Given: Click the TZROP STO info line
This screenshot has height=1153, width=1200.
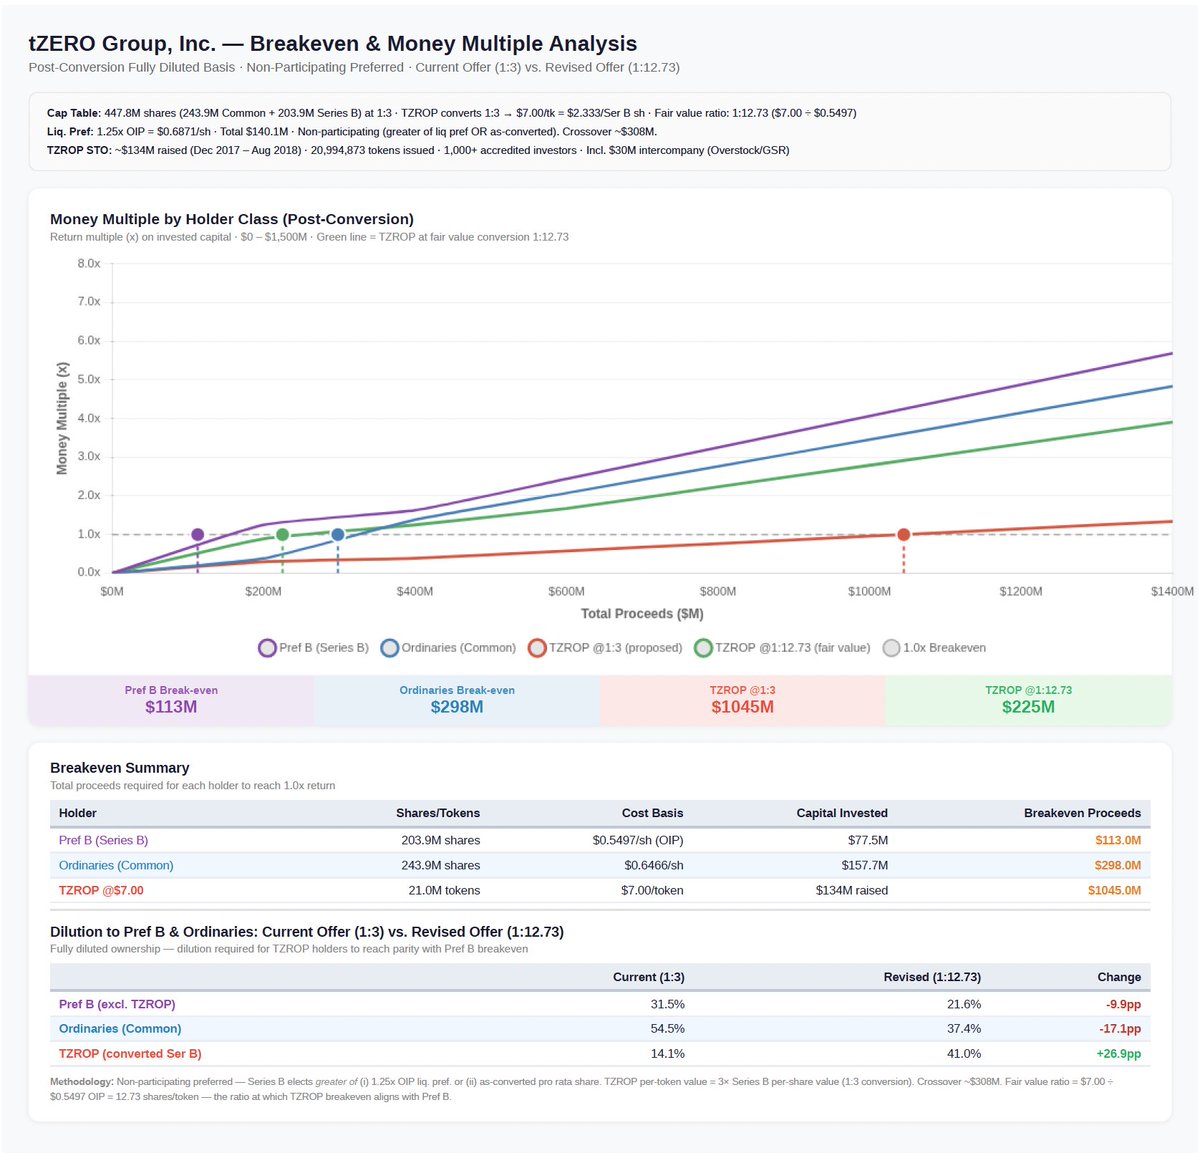Looking at the screenshot, I should pyautogui.click(x=418, y=150).
